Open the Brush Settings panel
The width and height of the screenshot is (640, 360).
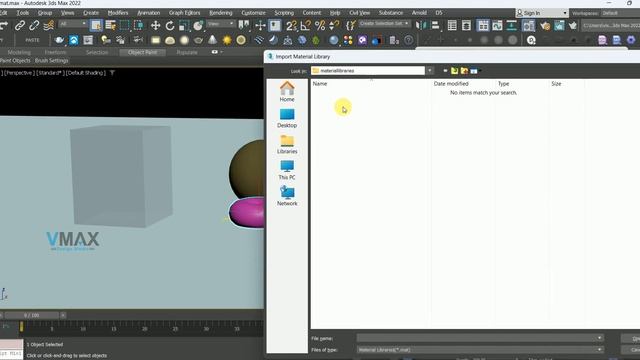[51, 60]
